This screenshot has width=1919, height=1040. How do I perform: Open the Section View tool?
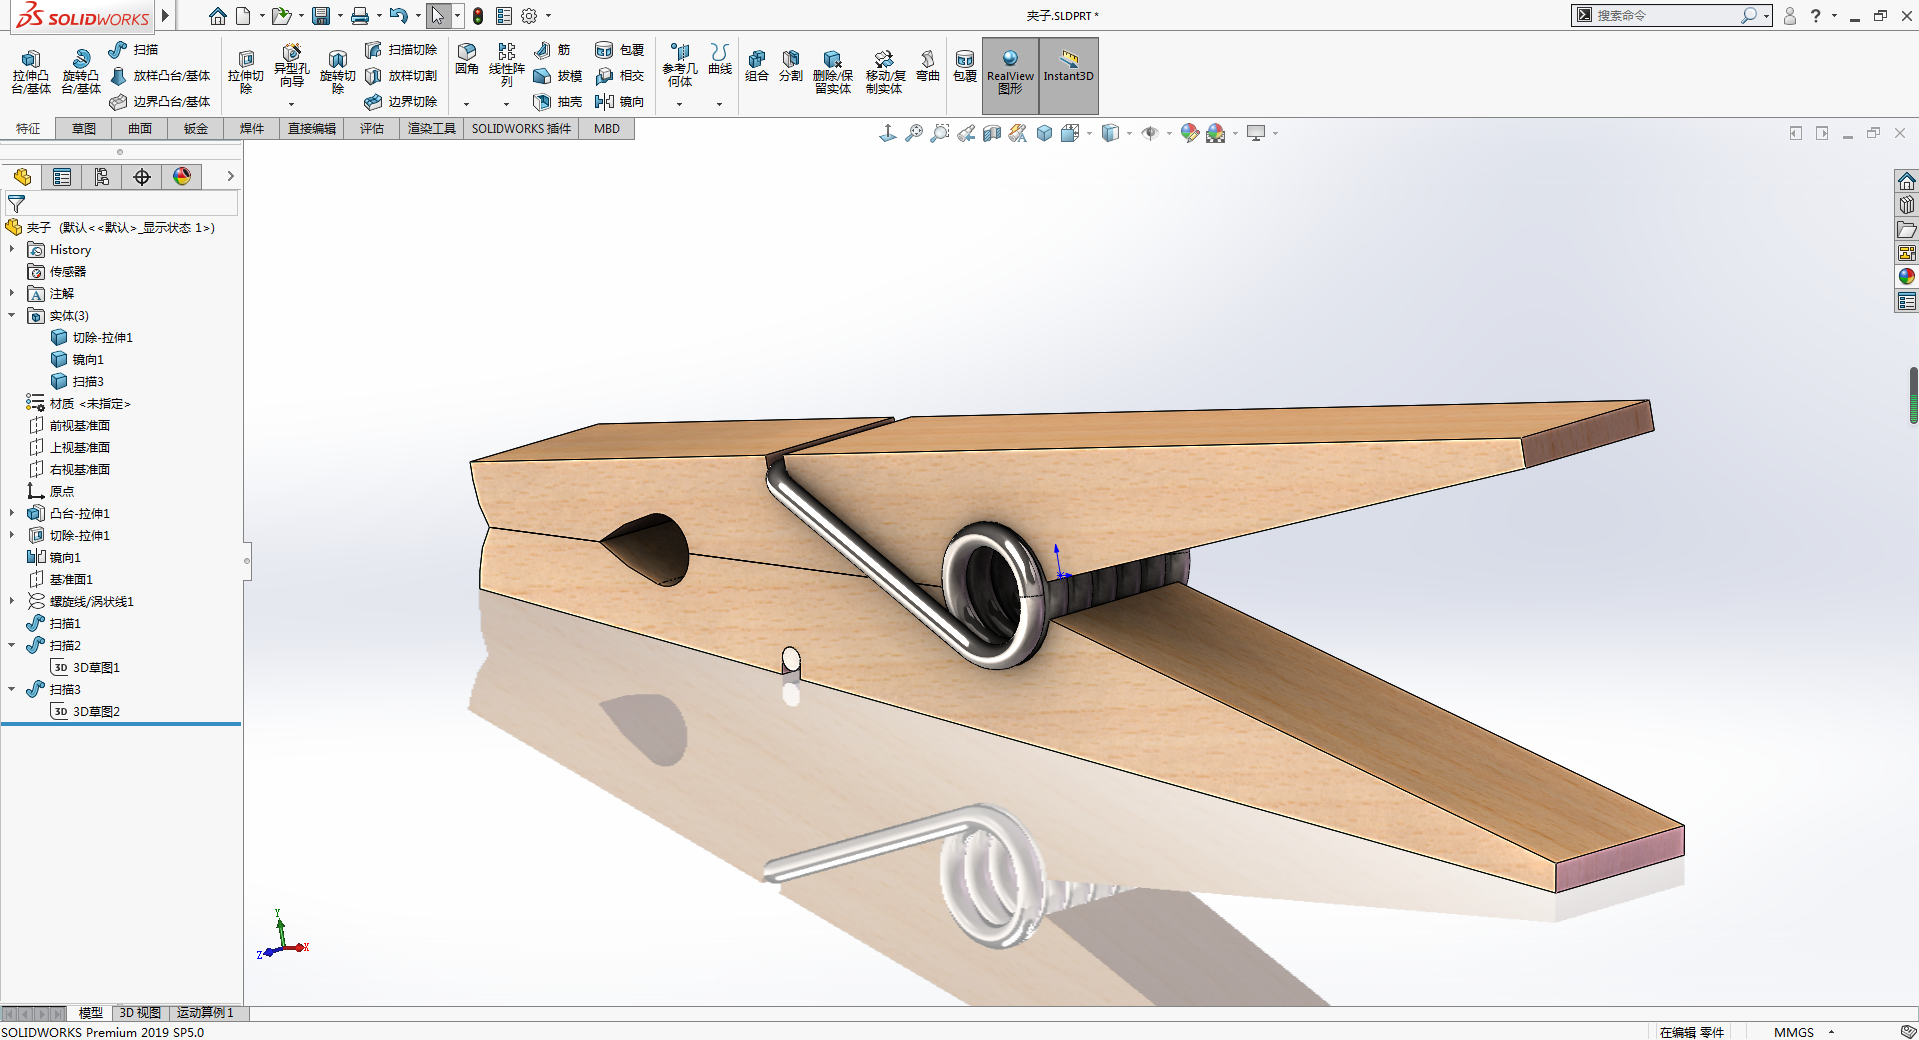pos(992,133)
